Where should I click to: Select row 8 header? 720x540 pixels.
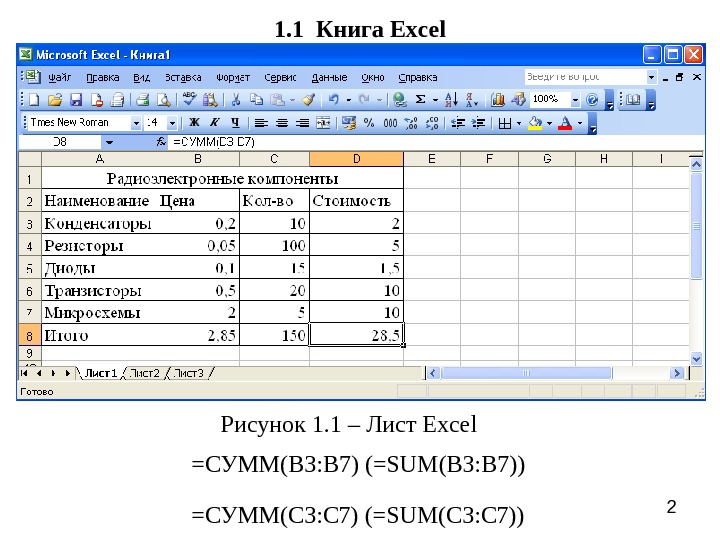coord(29,335)
